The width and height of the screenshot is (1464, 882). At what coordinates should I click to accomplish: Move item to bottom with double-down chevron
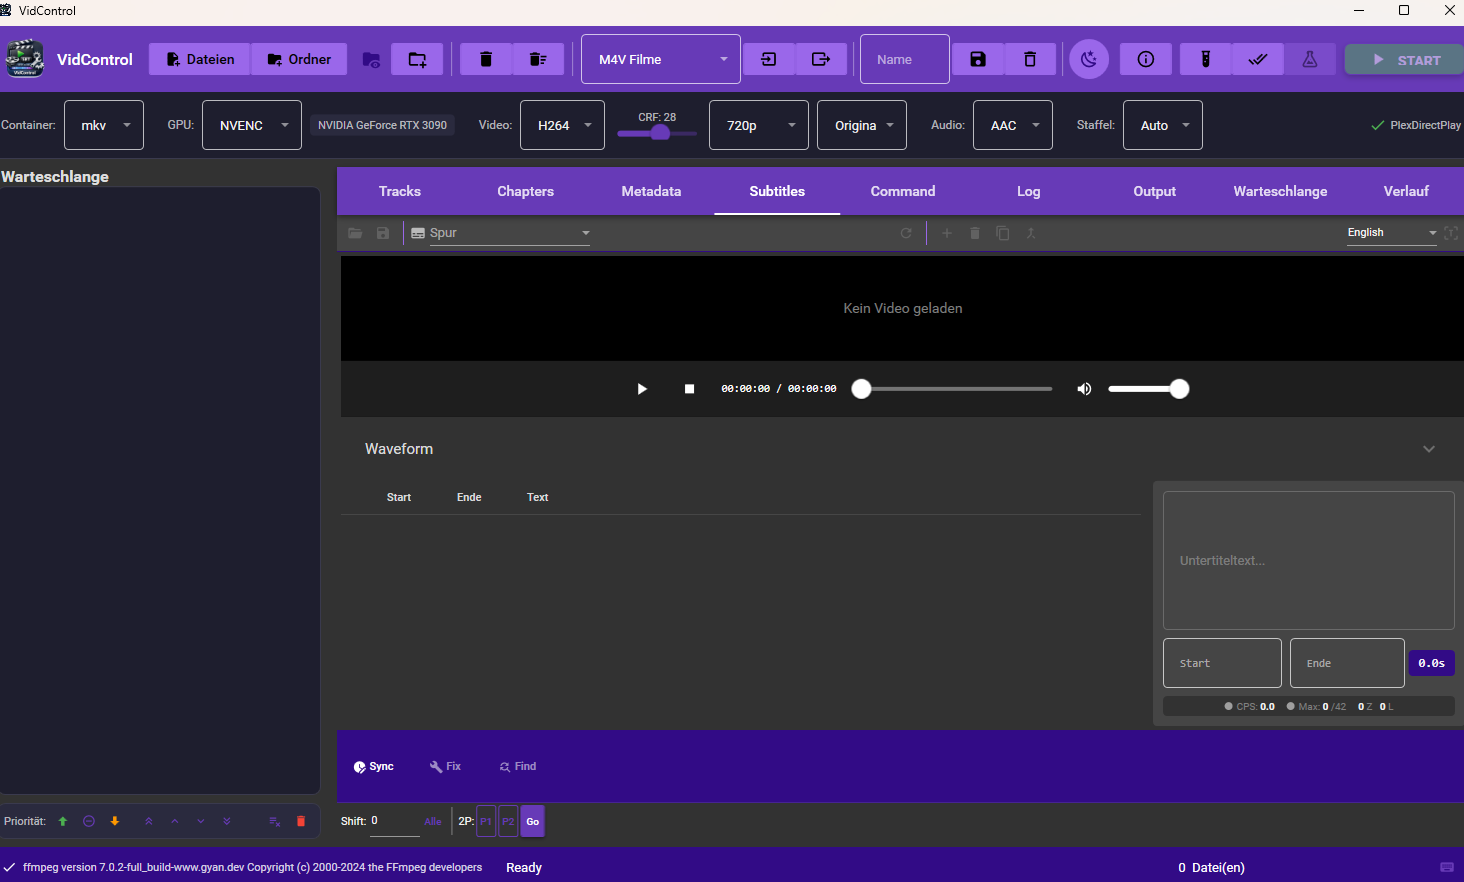point(227,822)
